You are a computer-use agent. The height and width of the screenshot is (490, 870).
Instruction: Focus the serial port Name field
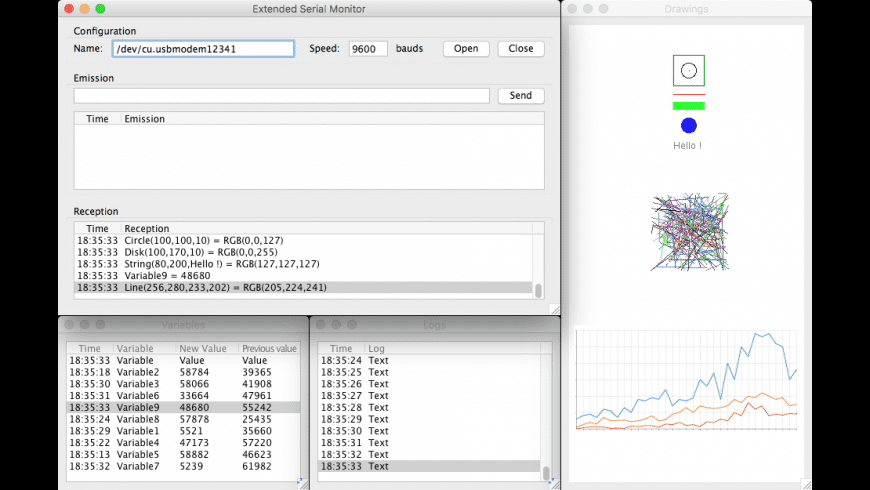pyautogui.click(x=203, y=48)
